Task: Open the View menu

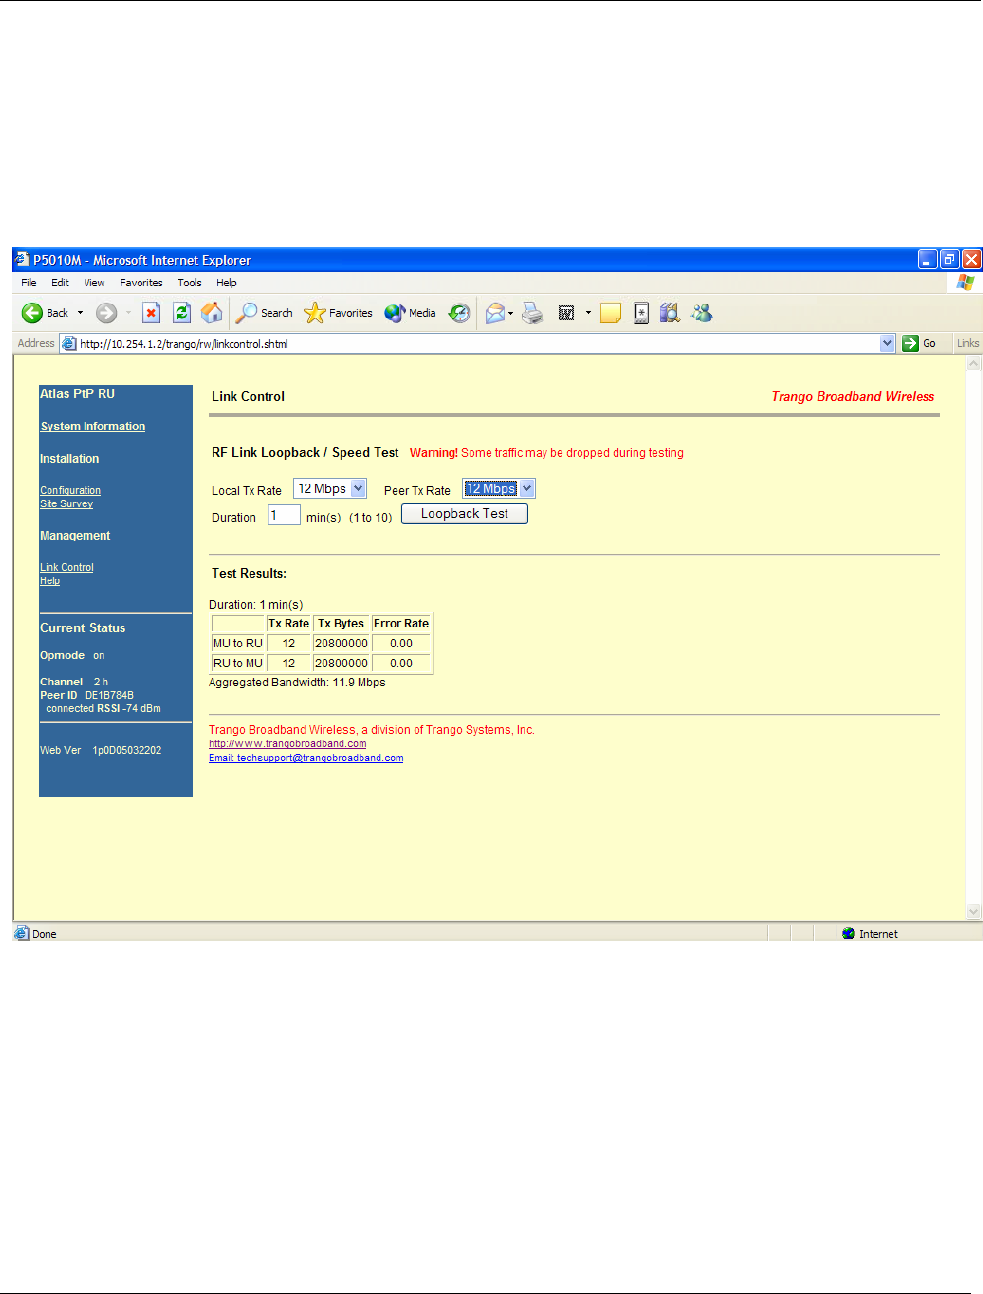Action: point(94,282)
